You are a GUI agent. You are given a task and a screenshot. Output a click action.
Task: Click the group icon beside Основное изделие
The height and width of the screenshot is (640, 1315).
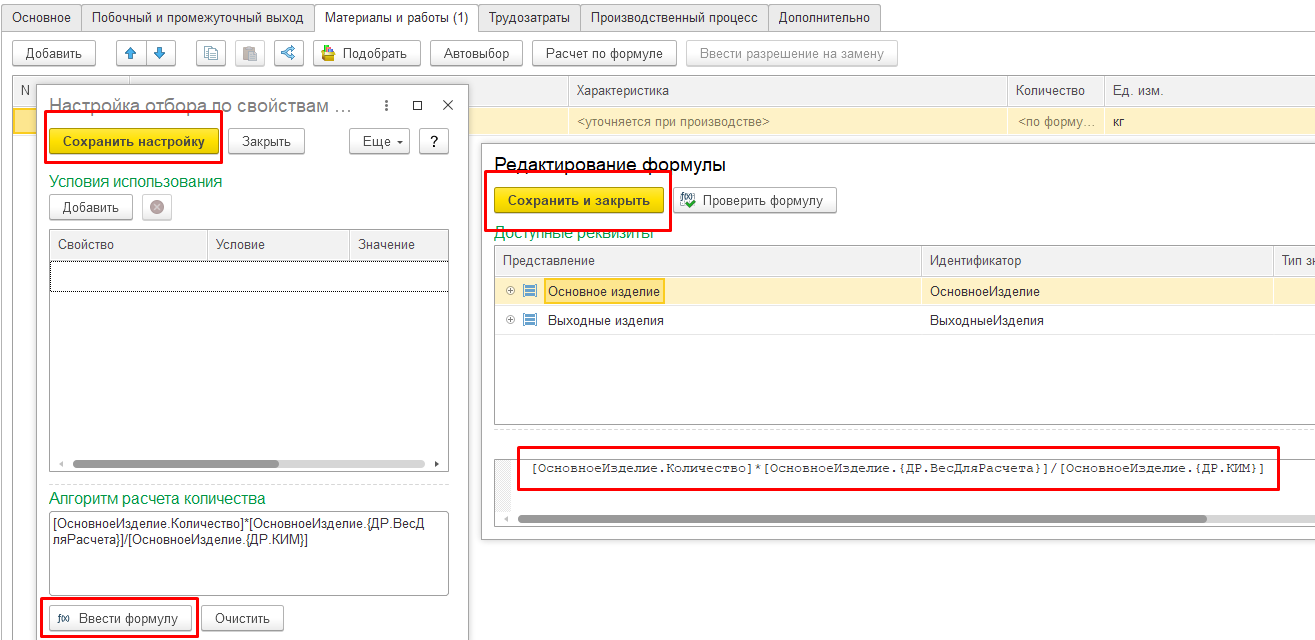pos(530,291)
